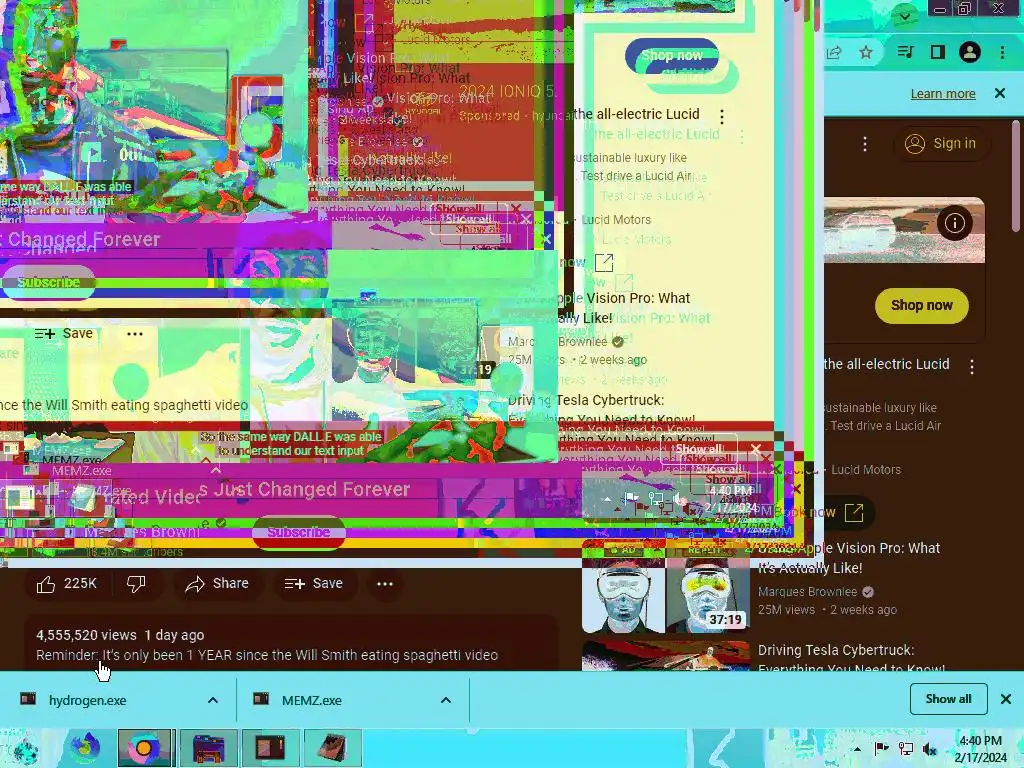Open ad options menu beside all-electric Lucid
Viewport: 1024px width, 768px height.
click(972, 367)
